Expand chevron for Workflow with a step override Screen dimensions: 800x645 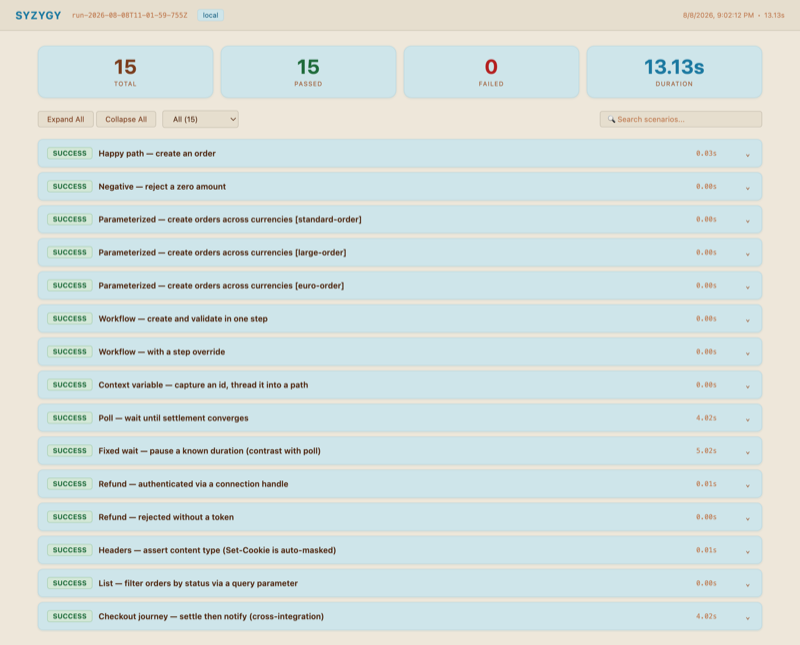click(747, 353)
